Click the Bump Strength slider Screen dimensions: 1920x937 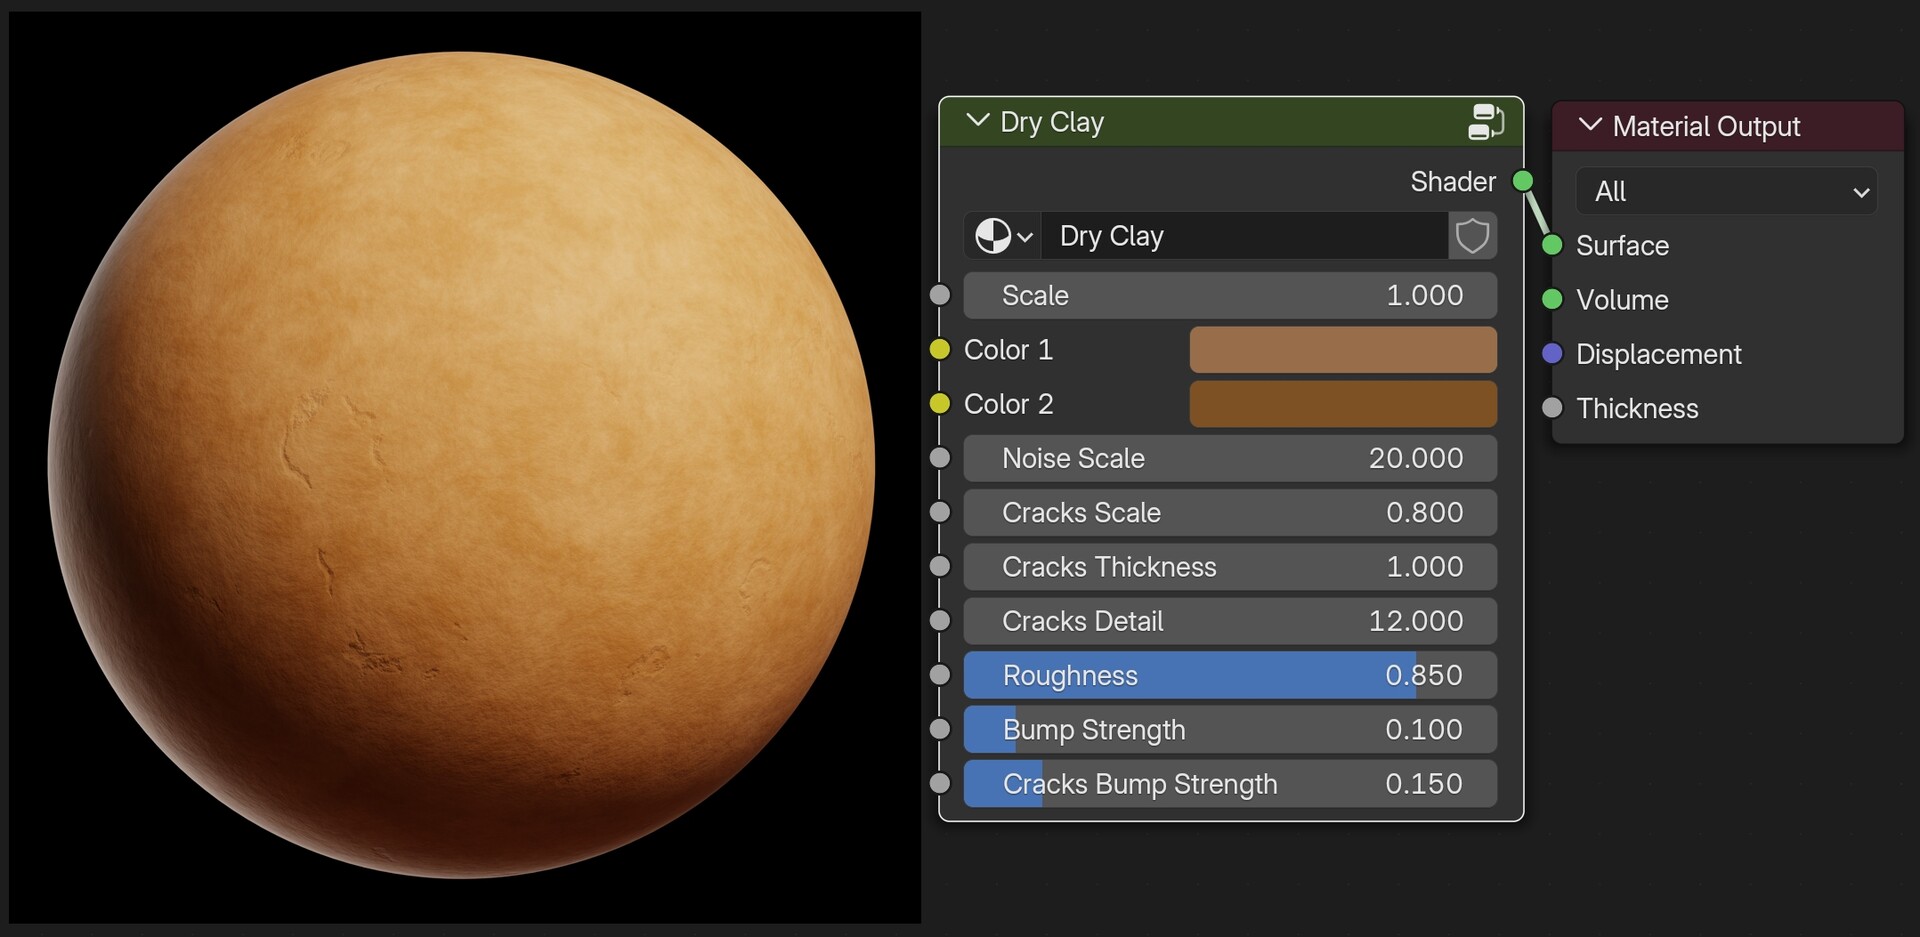(1229, 729)
